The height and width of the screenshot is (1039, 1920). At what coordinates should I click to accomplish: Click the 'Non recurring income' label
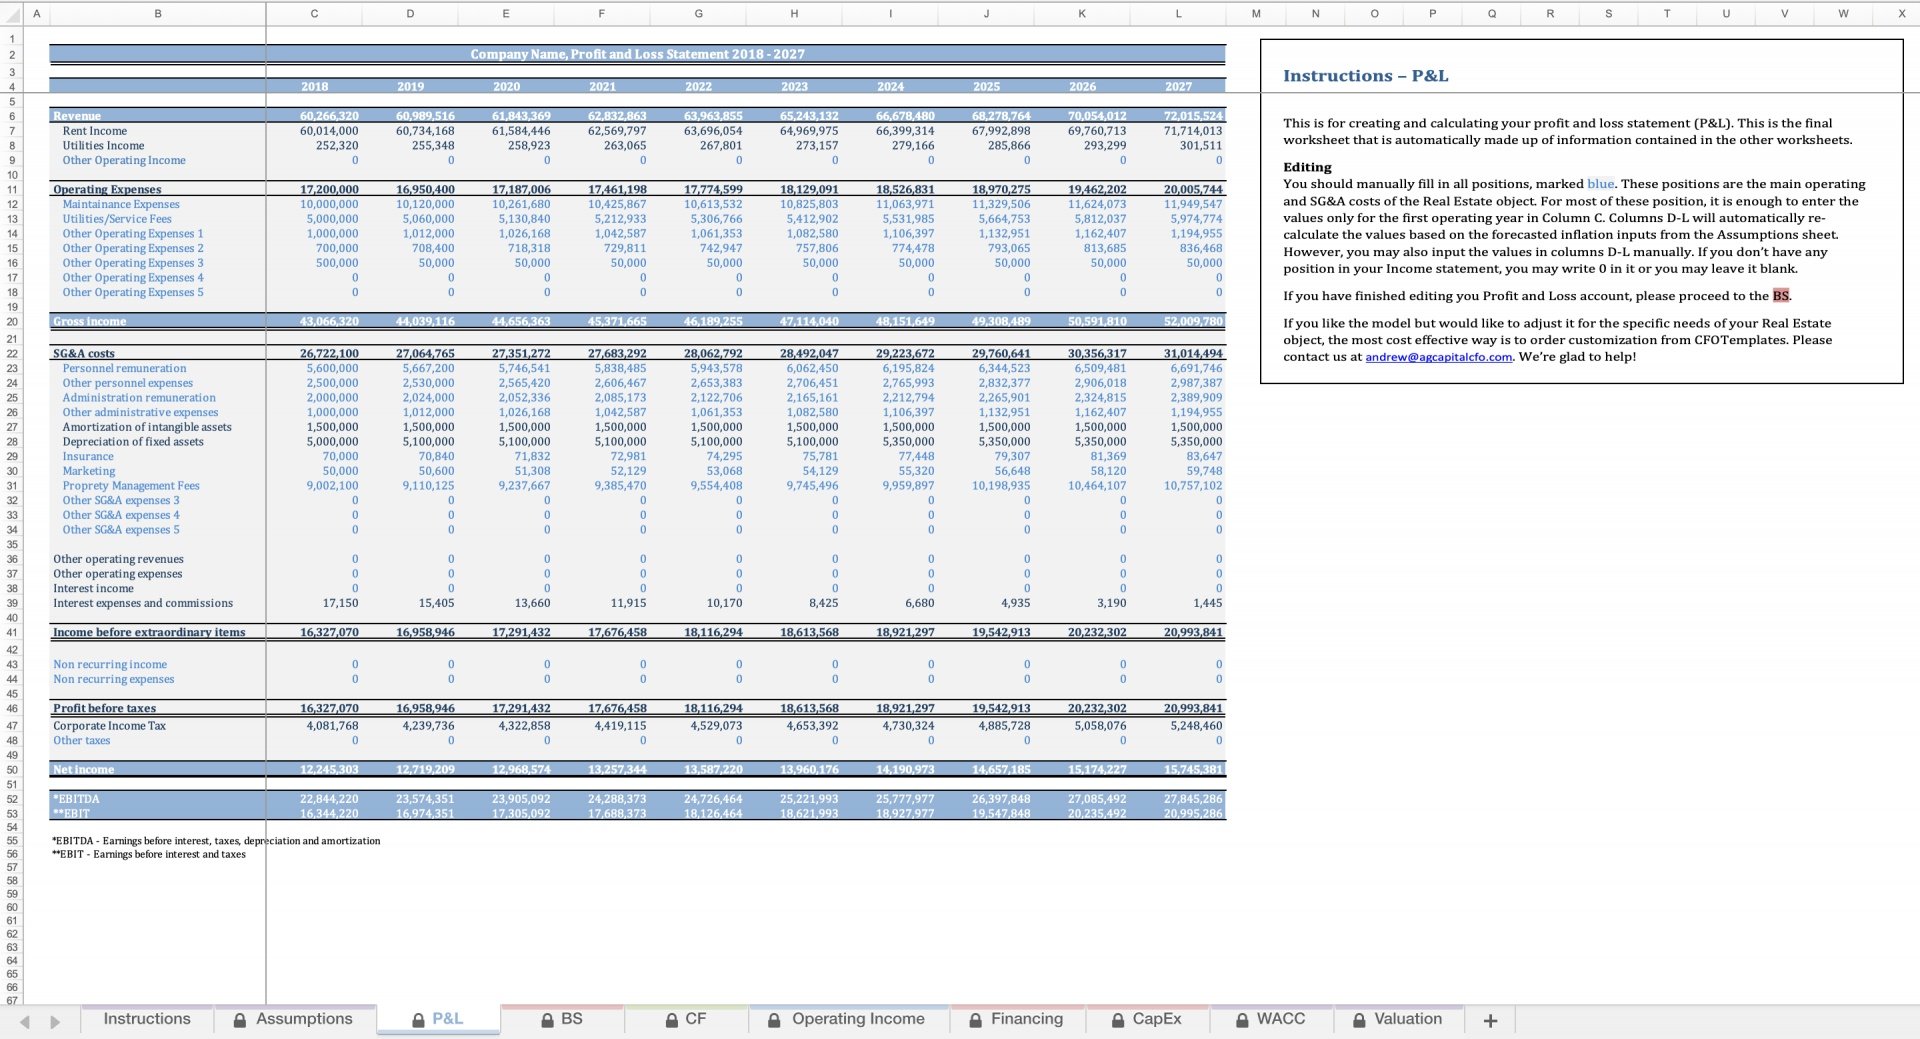[110, 665]
